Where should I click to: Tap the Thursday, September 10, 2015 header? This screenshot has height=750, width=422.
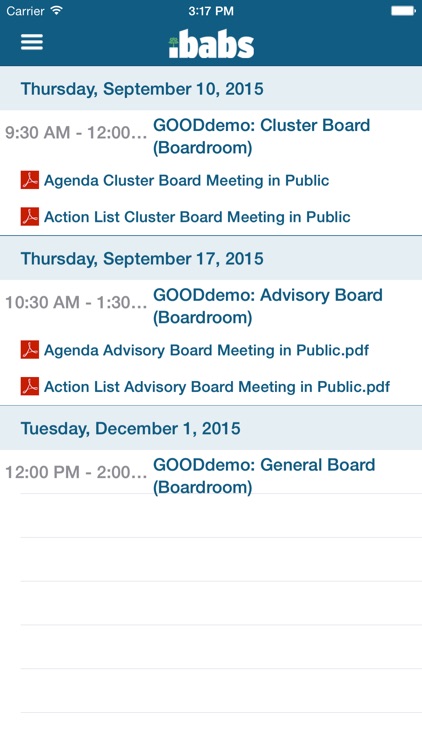[211, 88]
